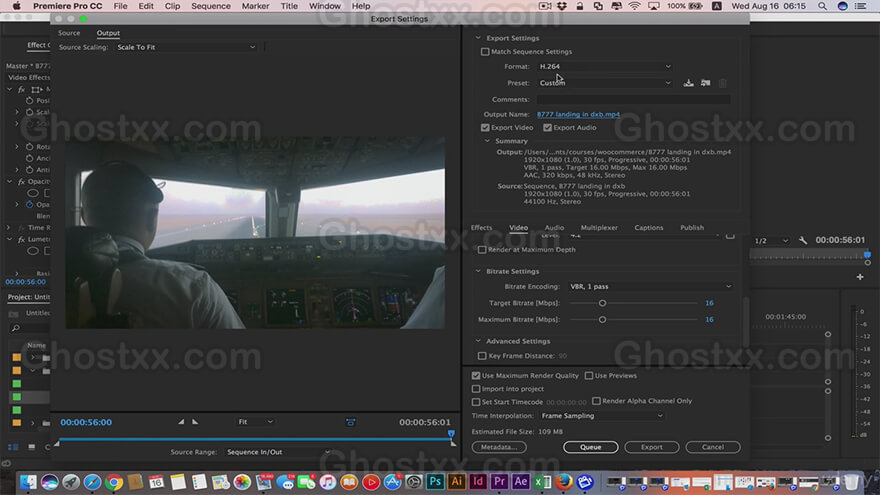Click the Delete Preset trash icon
Image resolution: width=880 pixels, height=495 pixels.
(x=723, y=83)
